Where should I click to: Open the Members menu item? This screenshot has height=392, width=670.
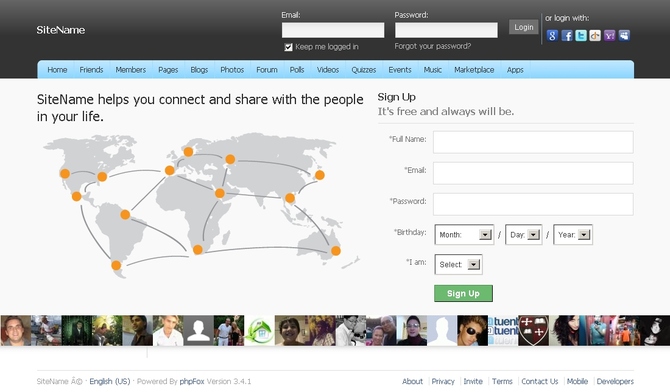click(x=130, y=70)
